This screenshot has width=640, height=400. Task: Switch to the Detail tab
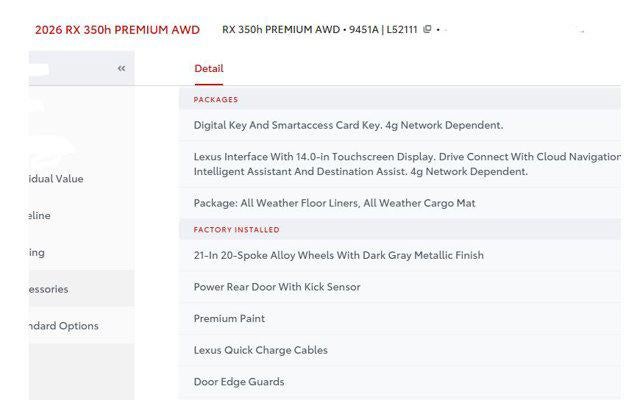(x=208, y=69)
